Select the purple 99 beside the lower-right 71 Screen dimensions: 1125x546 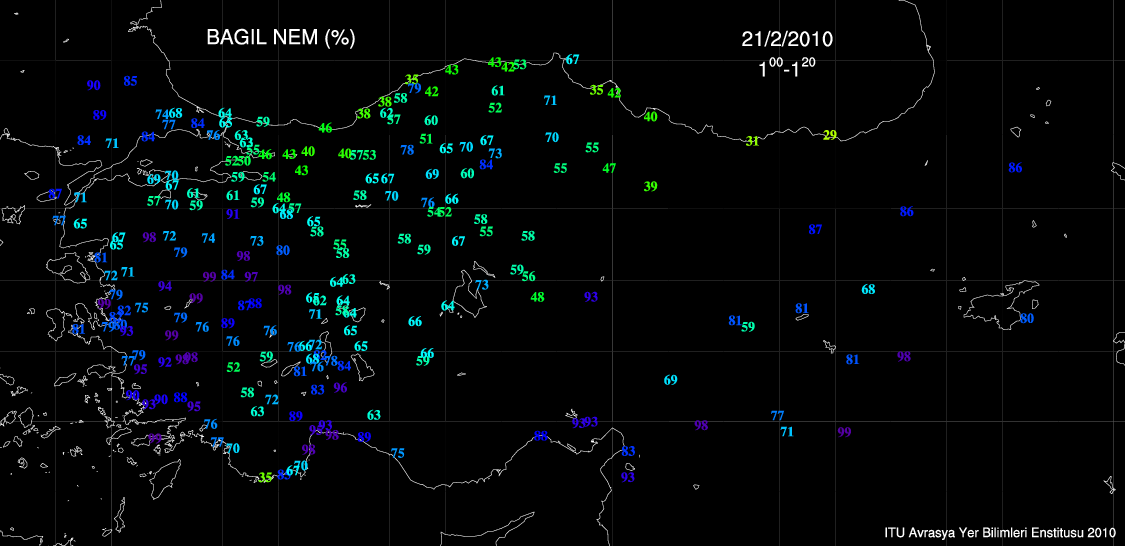[x=845, y=432]
